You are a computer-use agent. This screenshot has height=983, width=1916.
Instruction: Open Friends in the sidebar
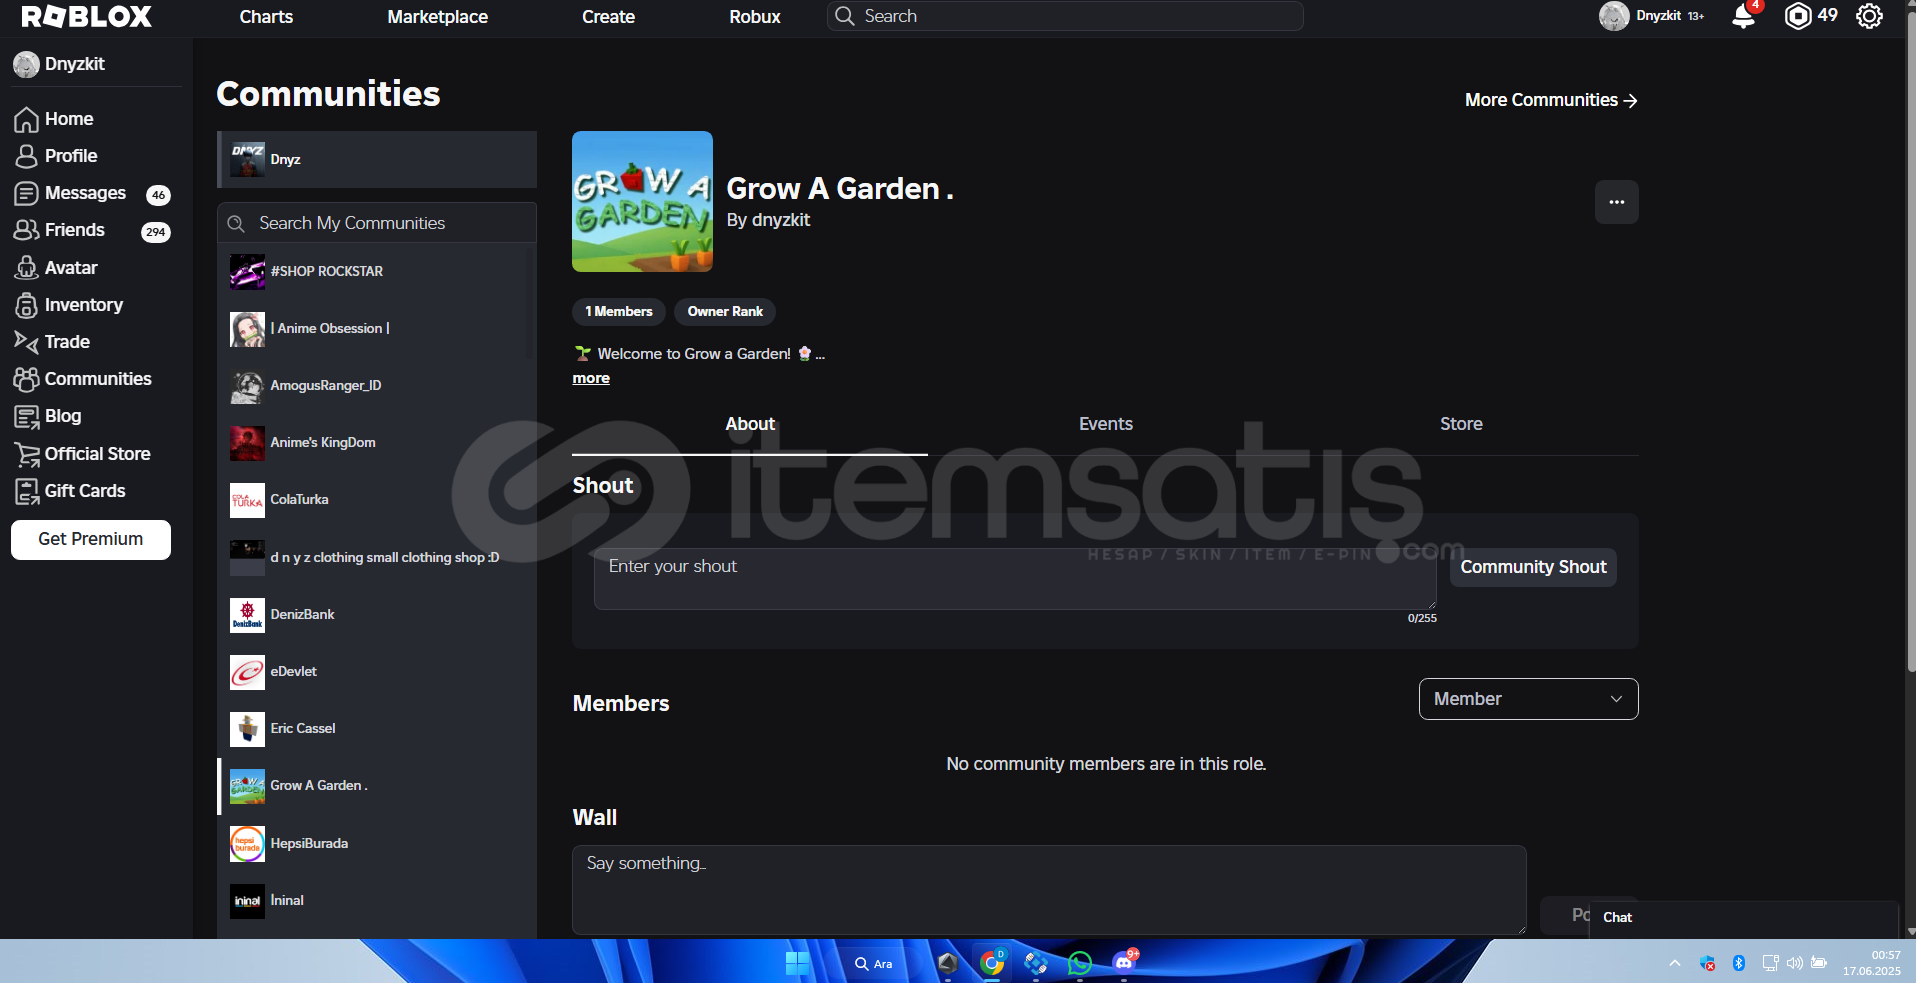pos(75,230)
